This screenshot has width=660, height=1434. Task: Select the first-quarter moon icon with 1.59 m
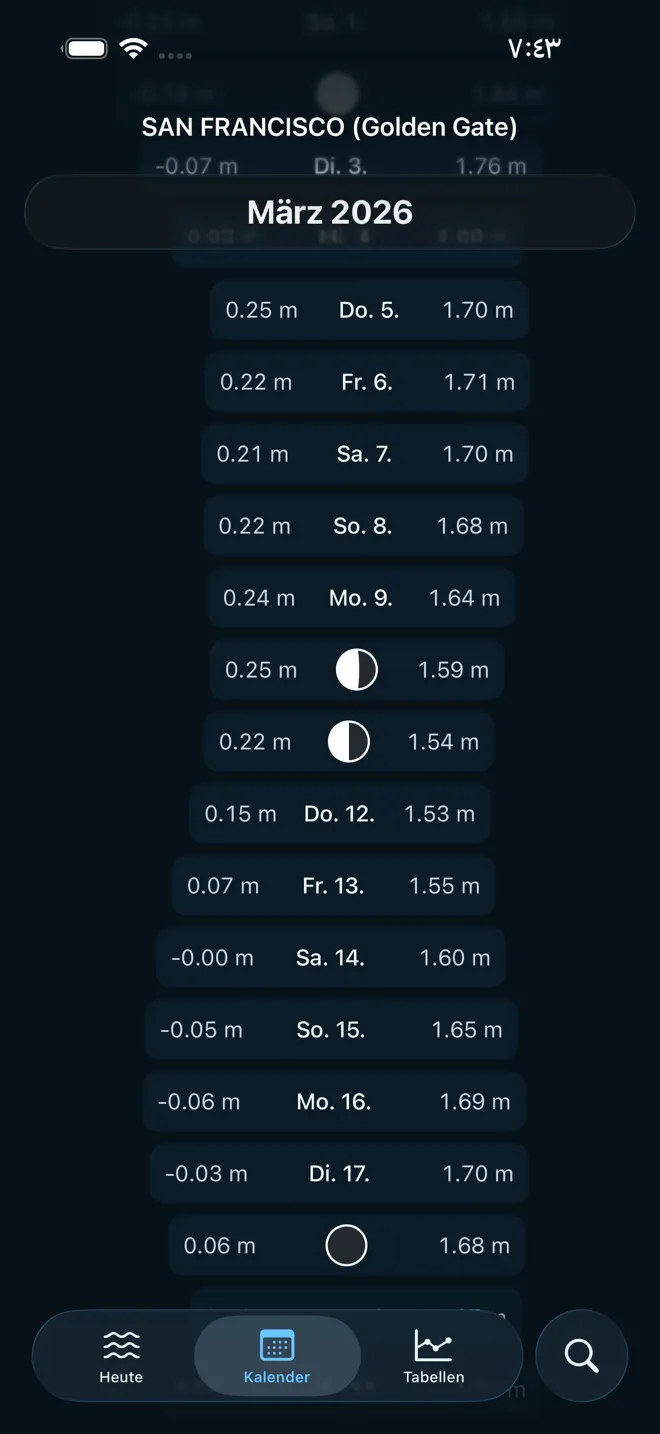coord(356,670)
